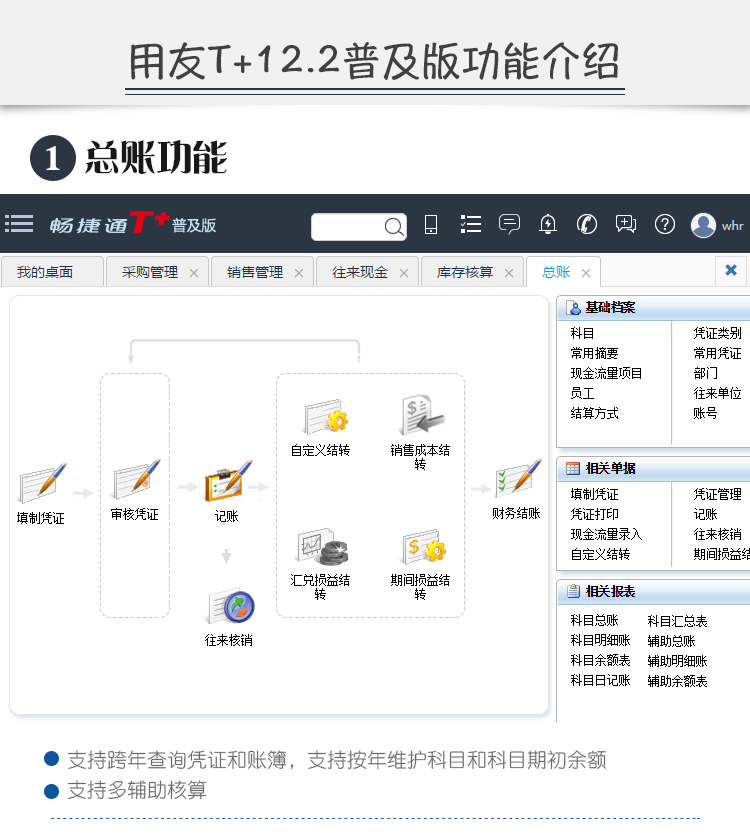The width and height of the screenshot is (750, 836).
Task: Open 凭证类别 link
Action: [x=717, y=333]
